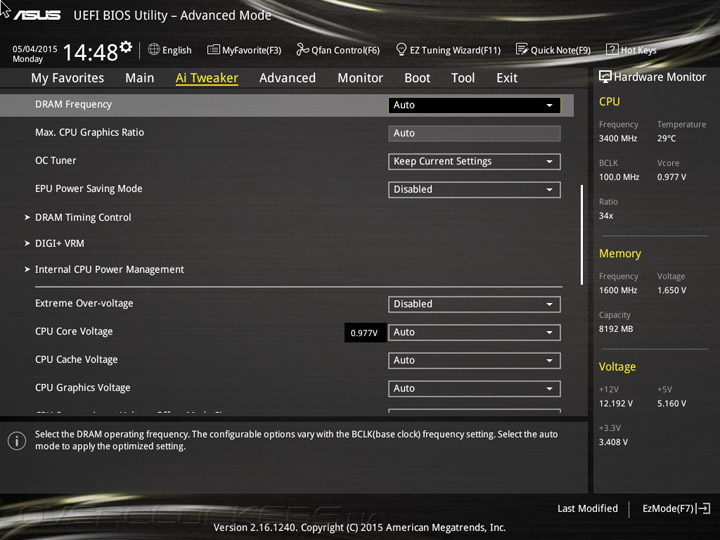Viewport: 720px width, 540px height.
Task: Switch to the Main tab
Action: (140, 78)
